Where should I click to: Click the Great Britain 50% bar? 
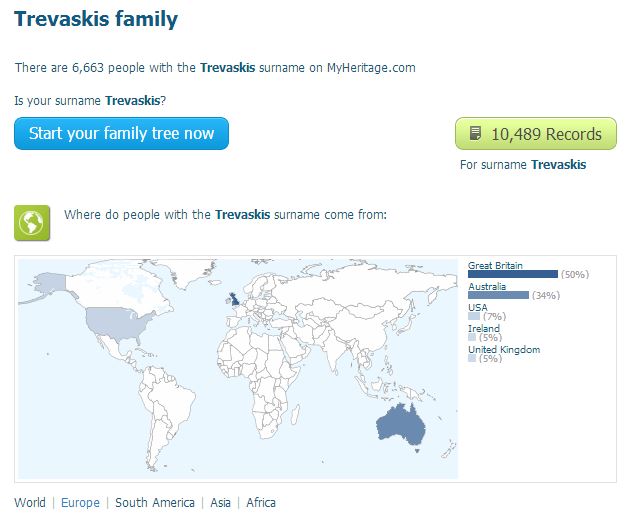pos(513,274)
